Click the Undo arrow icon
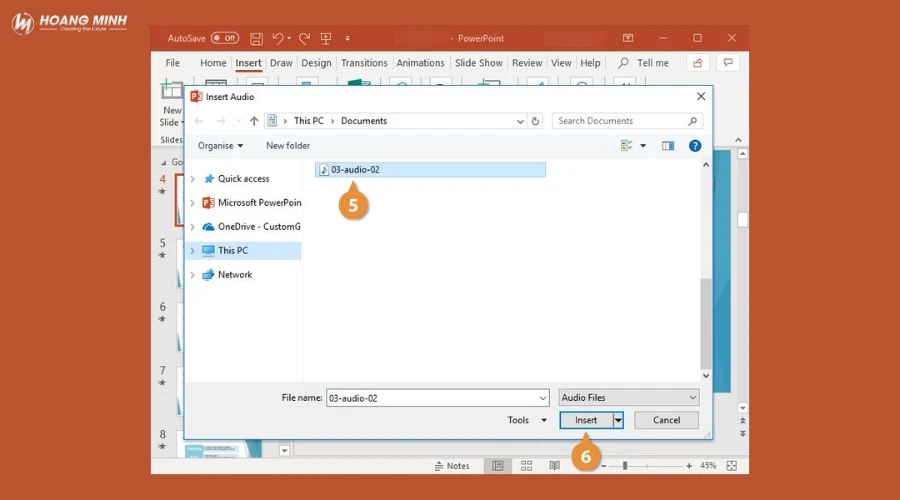Screen dimensions: 900x500 279,38
